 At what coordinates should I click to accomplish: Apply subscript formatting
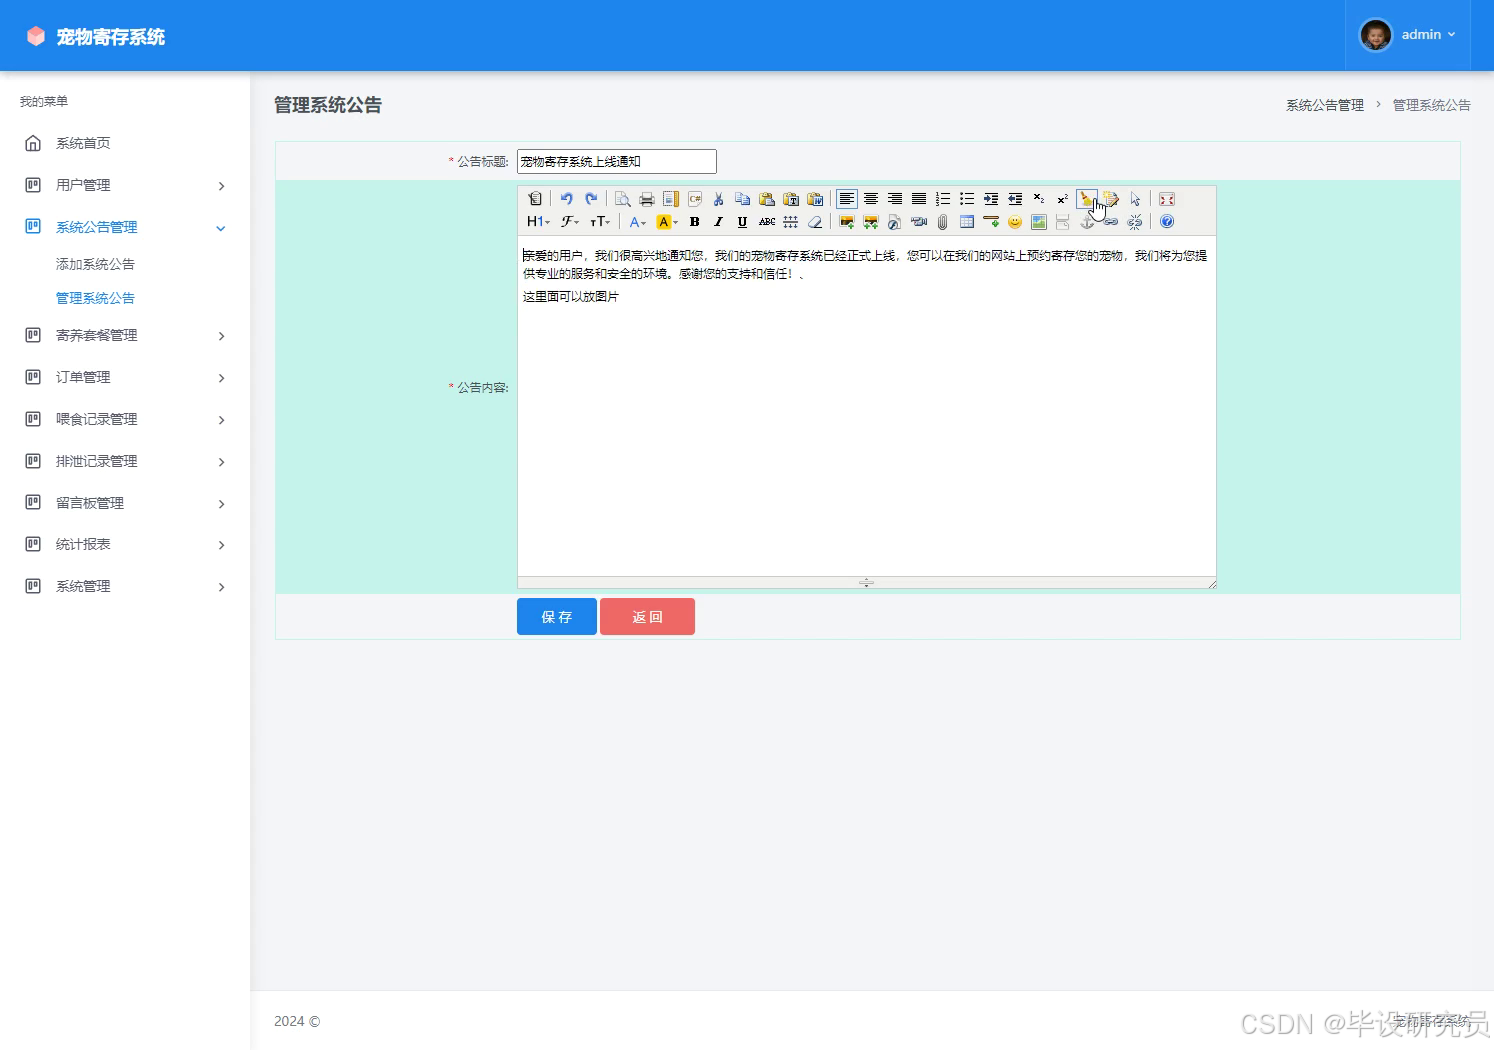1039,199
